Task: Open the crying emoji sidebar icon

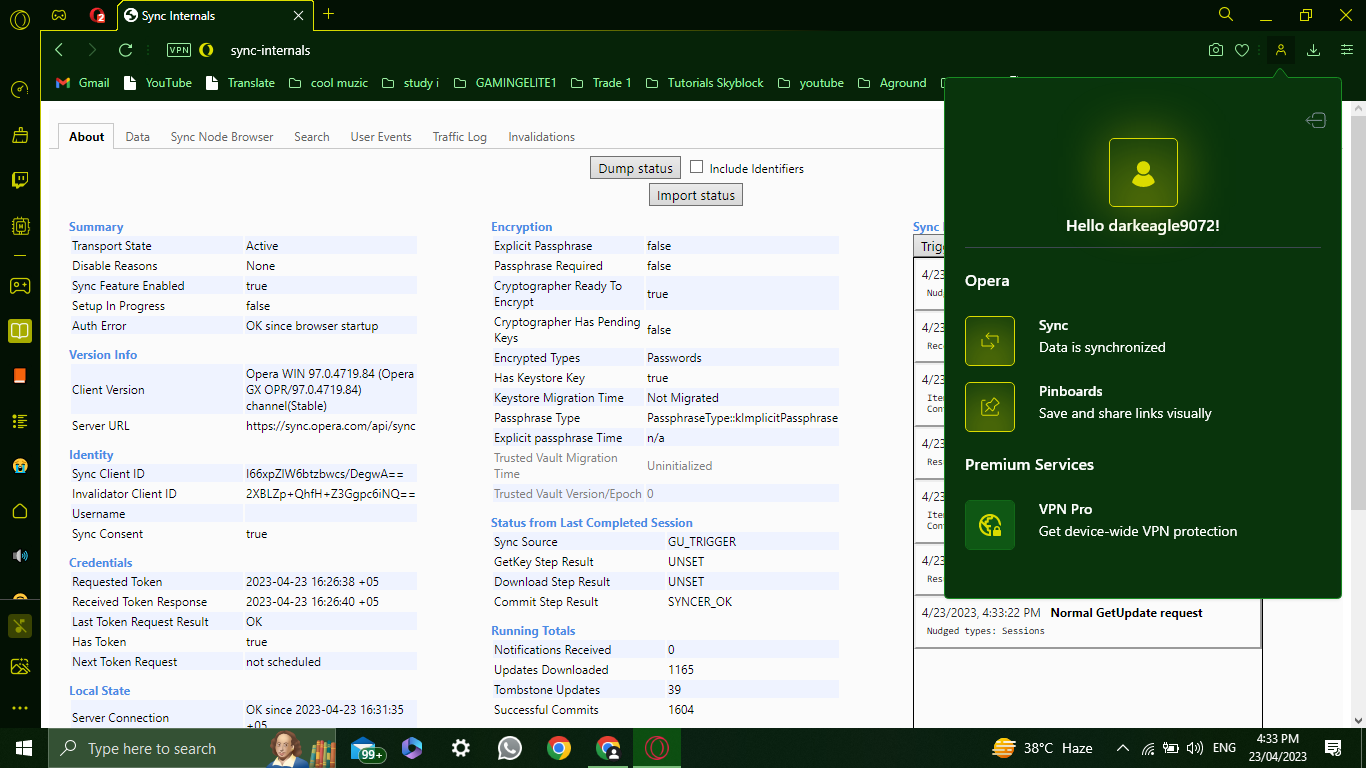Action: (x=20, y=466)
